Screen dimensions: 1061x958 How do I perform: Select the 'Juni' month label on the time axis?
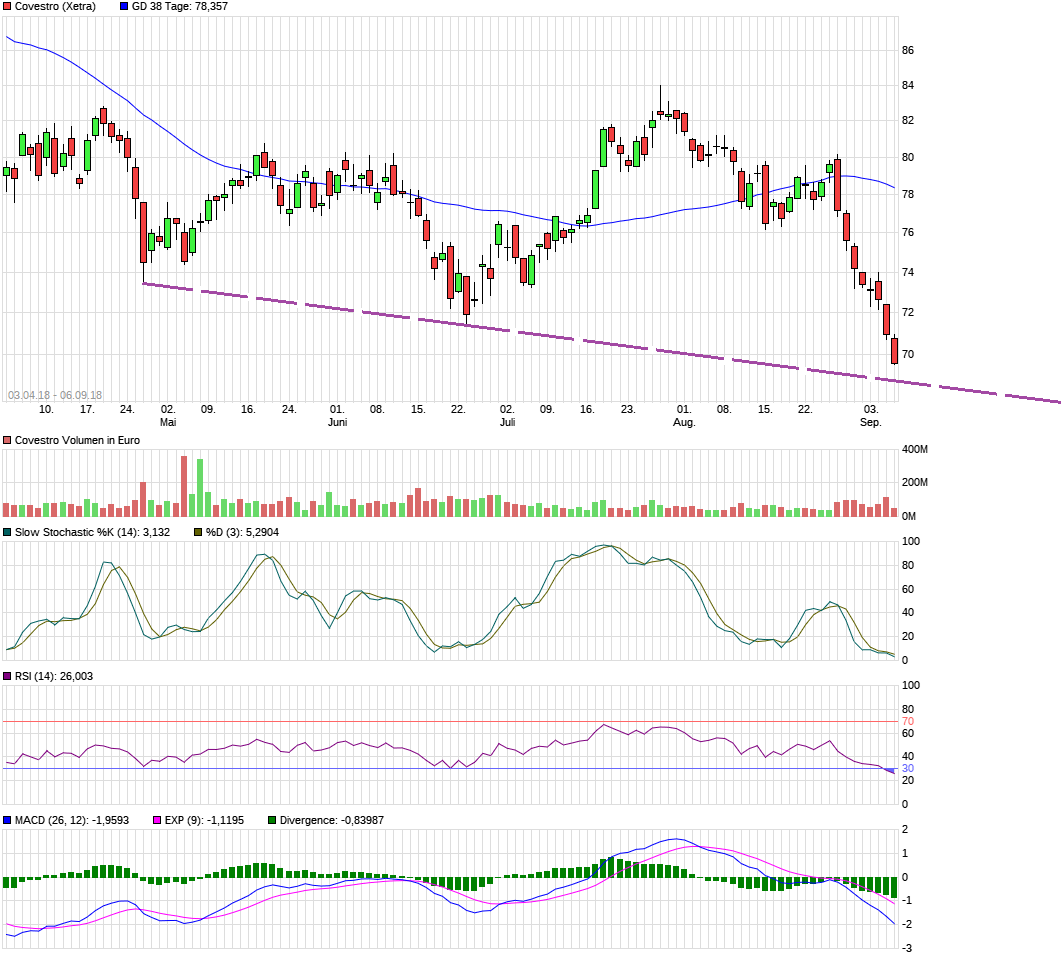pos(338,423)
